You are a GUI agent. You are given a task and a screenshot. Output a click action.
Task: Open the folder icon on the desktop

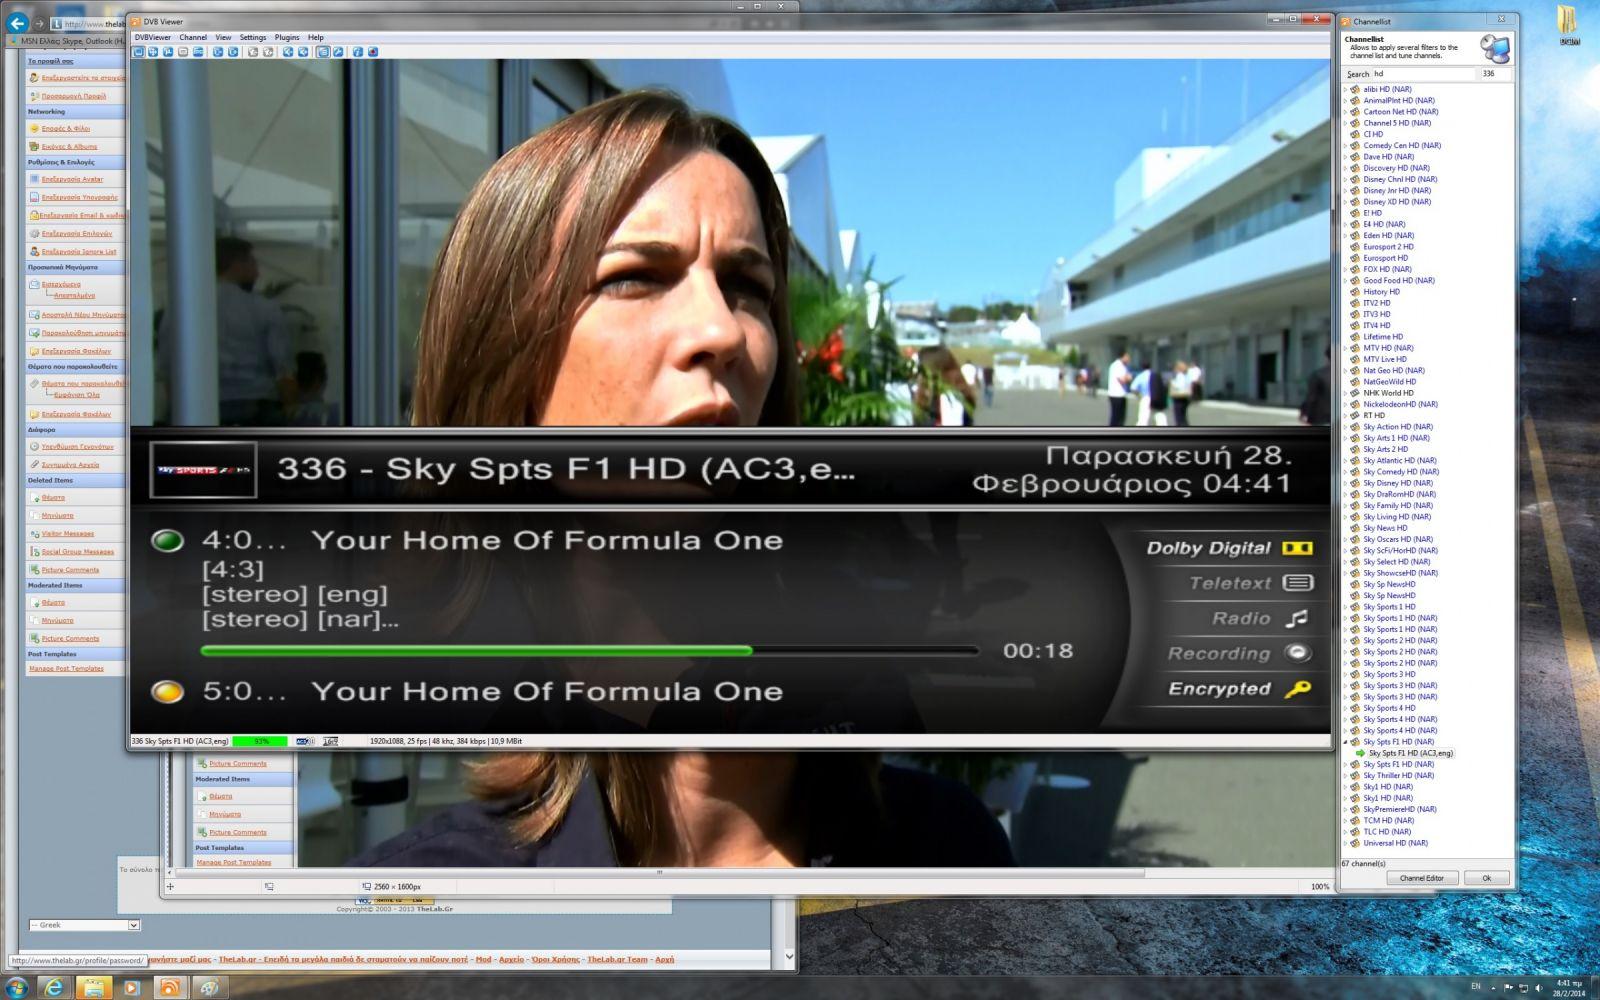(x=1568, y=24)
